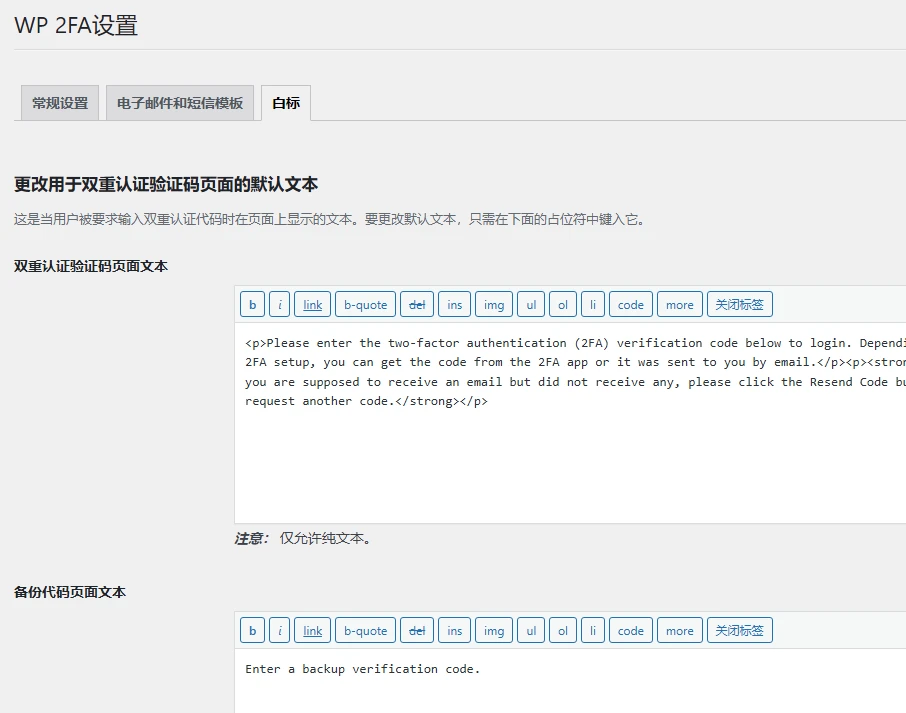Start an ordered list with the ol button
The width and height of the screenshot is (906, 713).
[562, 304]
